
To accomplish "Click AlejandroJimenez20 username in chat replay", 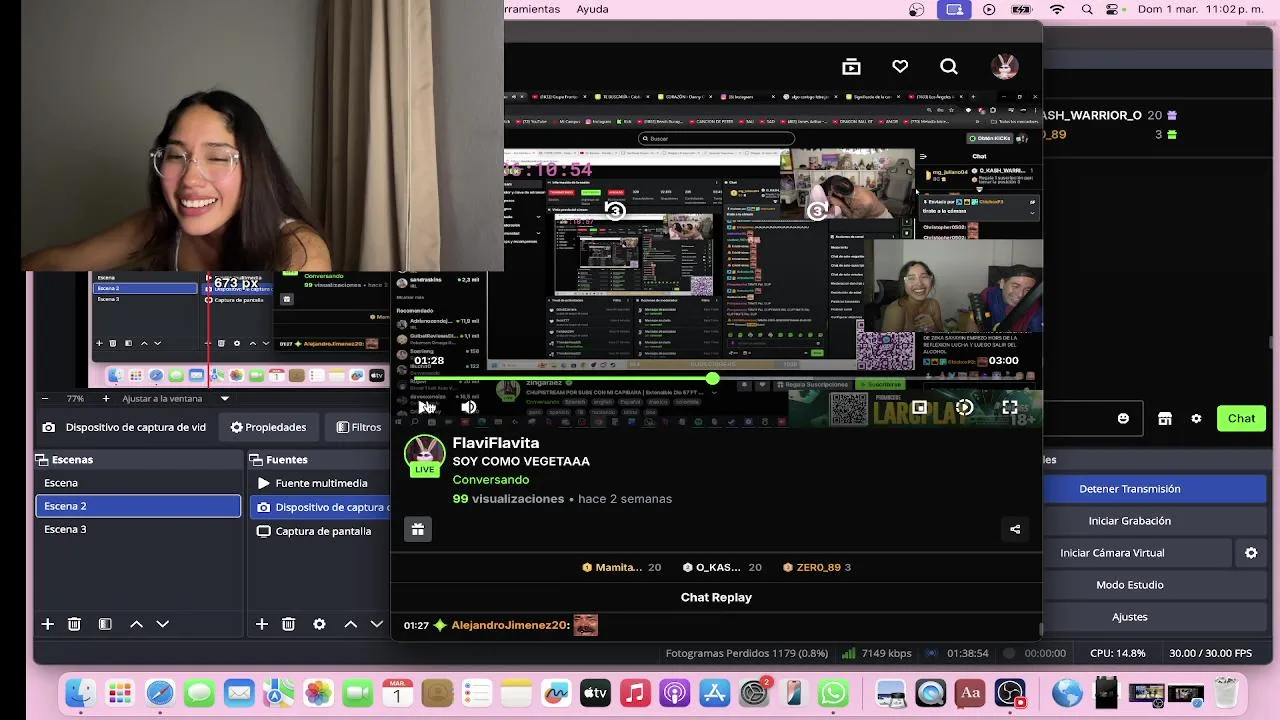I will 510,625.
